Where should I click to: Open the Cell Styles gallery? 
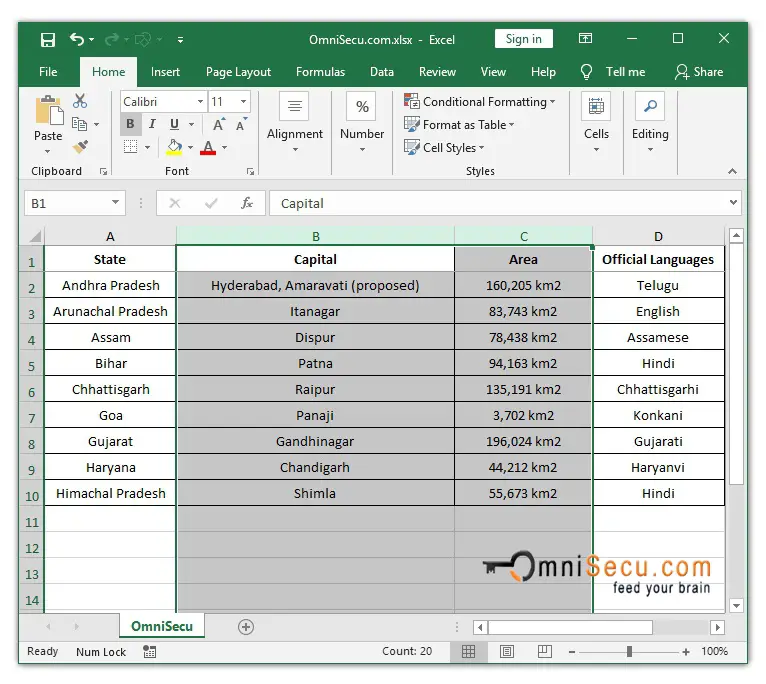pos(444,148)
